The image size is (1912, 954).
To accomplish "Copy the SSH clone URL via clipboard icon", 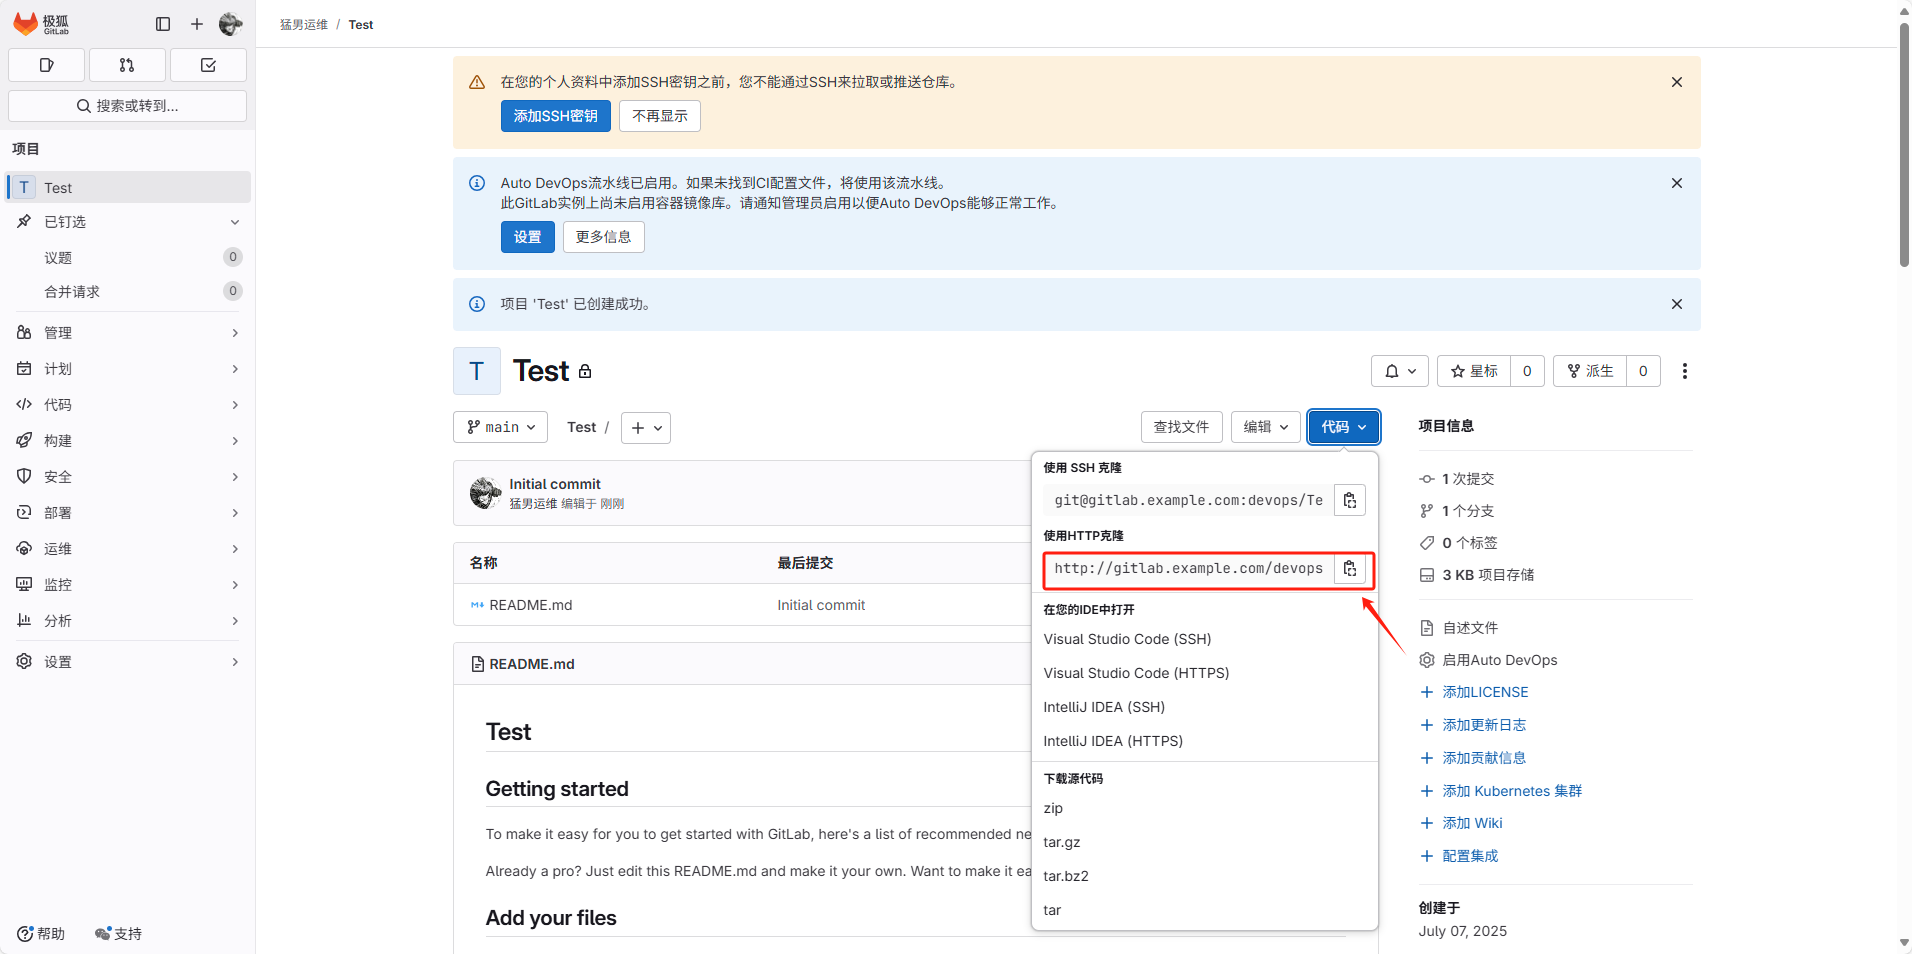I will click(x=1349, y=500).
